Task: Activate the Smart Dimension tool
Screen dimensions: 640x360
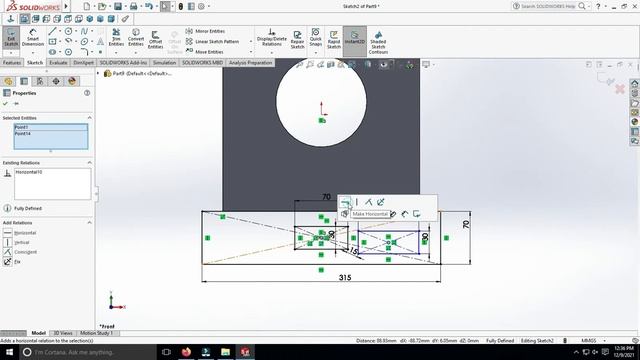Action: (33, 38)
